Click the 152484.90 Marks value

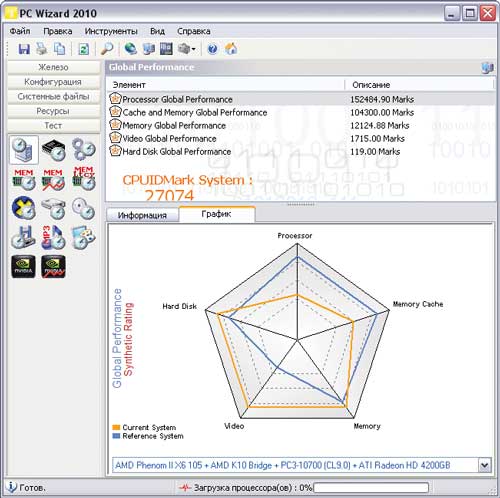click(382, 99)
